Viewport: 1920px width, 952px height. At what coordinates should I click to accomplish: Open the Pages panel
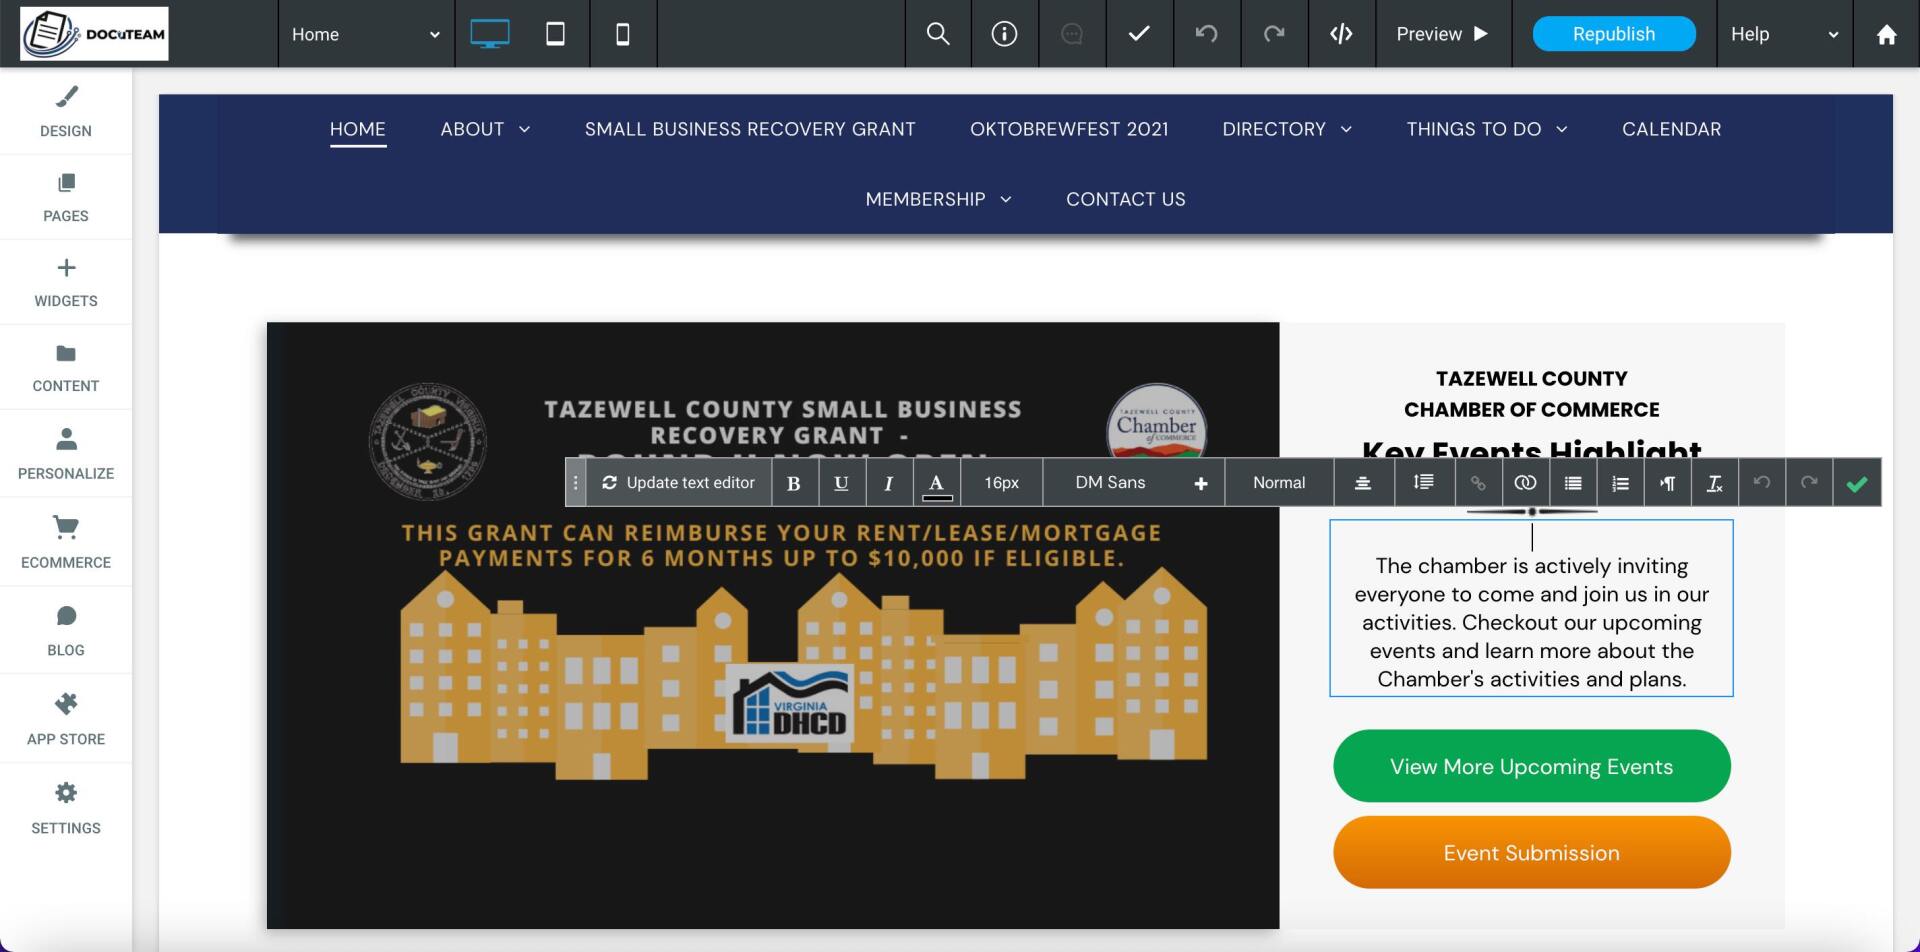point(66,197)
